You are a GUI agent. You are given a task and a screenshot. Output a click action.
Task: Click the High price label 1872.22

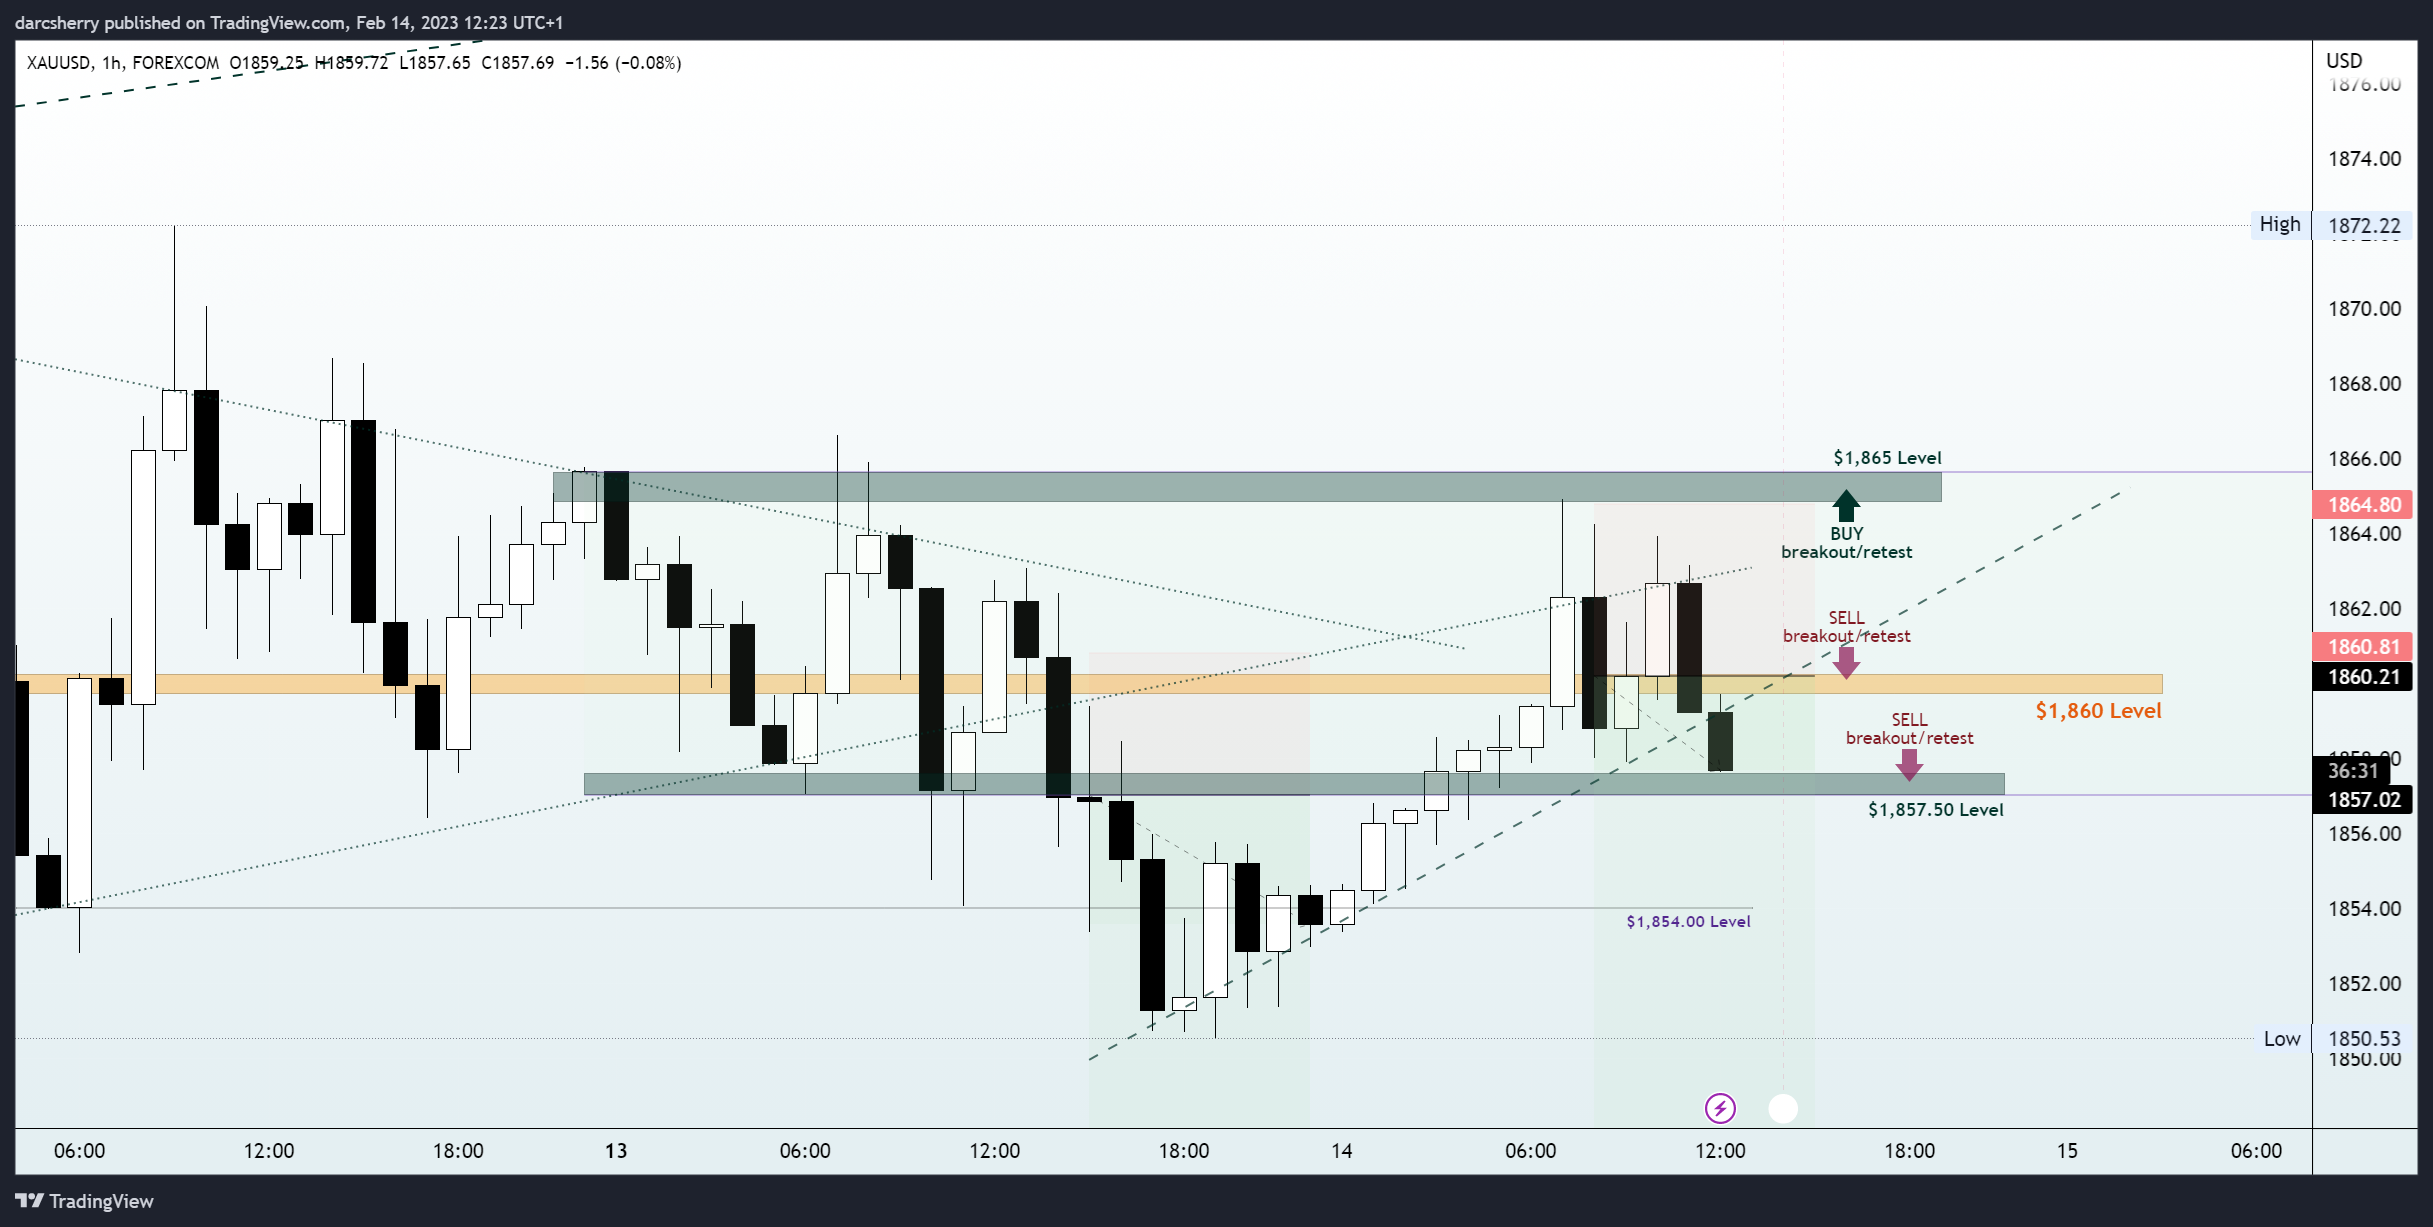pyautogui.click(x=2364, y=226)
